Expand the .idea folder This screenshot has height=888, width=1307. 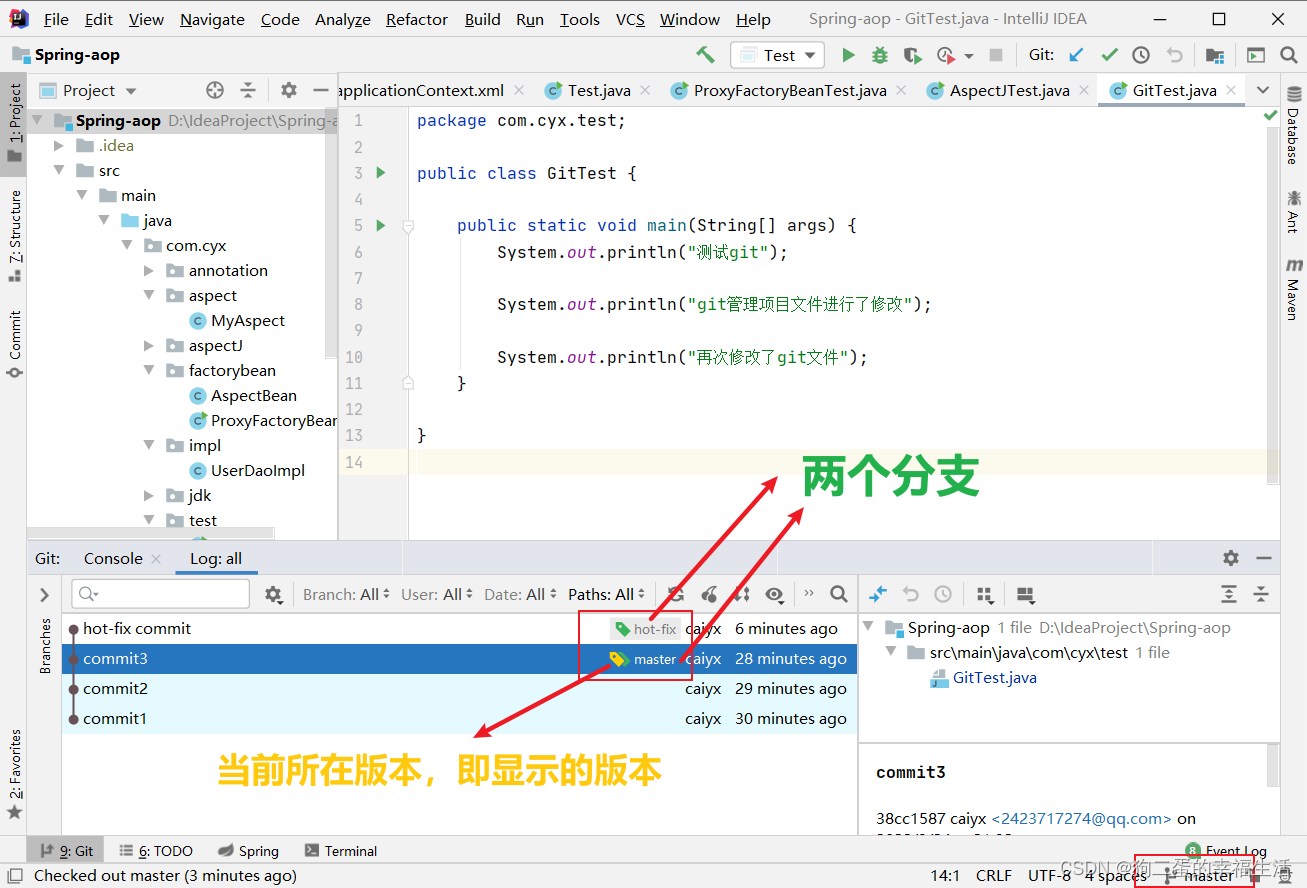[x=59, y=146]
